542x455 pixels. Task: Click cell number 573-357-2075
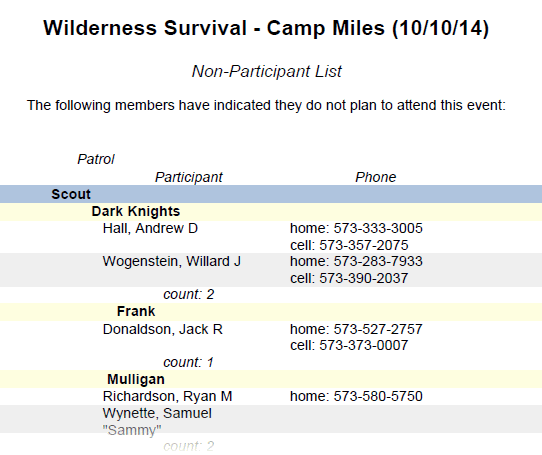[x=364, y=245]
